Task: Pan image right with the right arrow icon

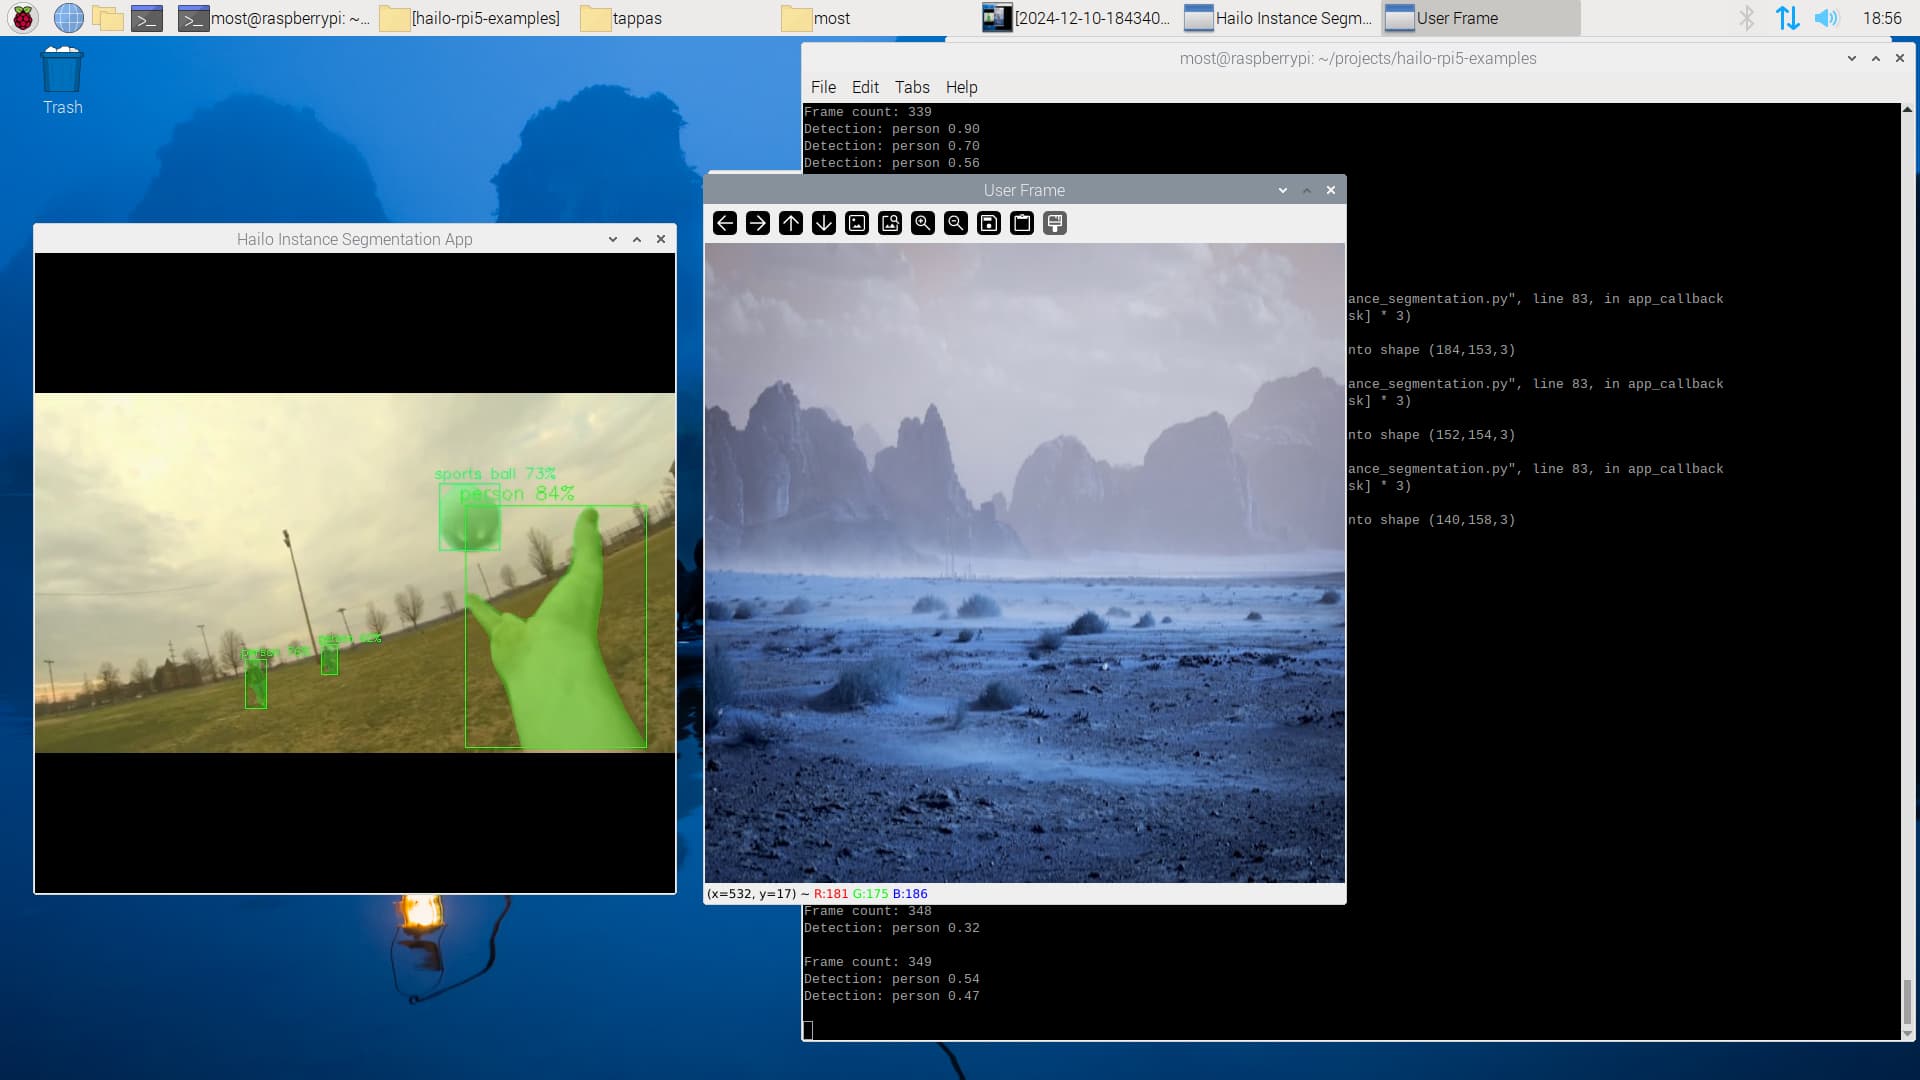Action: [x=758, y=223]
